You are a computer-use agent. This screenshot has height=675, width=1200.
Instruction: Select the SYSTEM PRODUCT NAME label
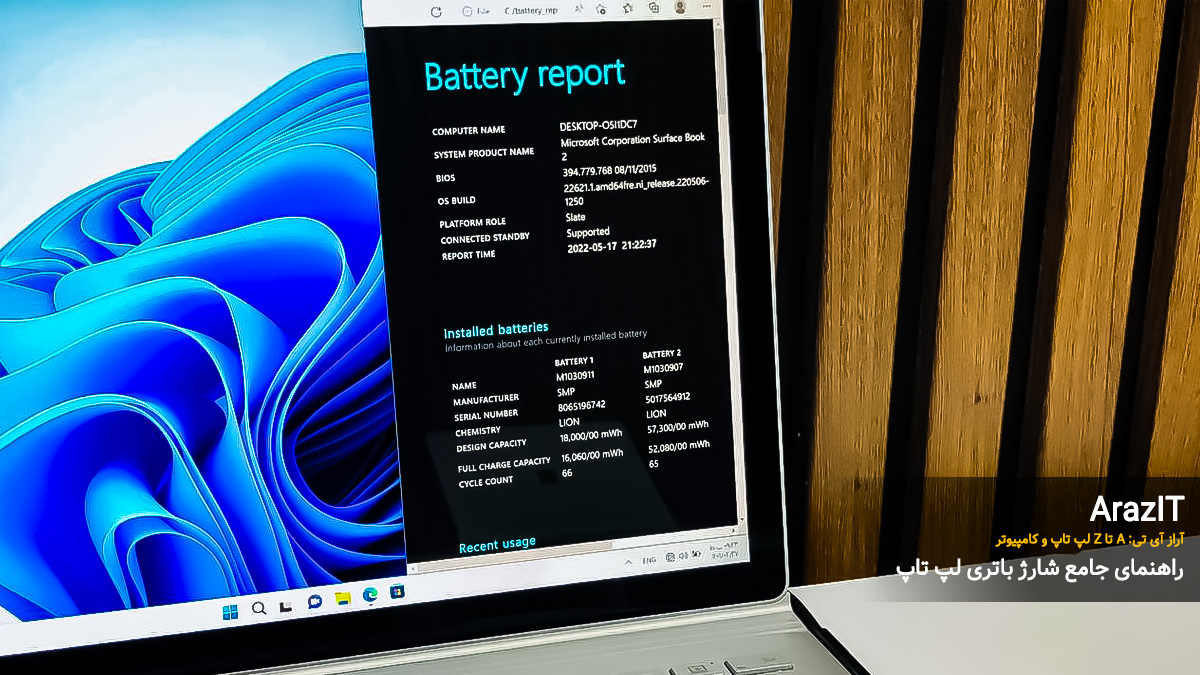(x=484, y=154)
